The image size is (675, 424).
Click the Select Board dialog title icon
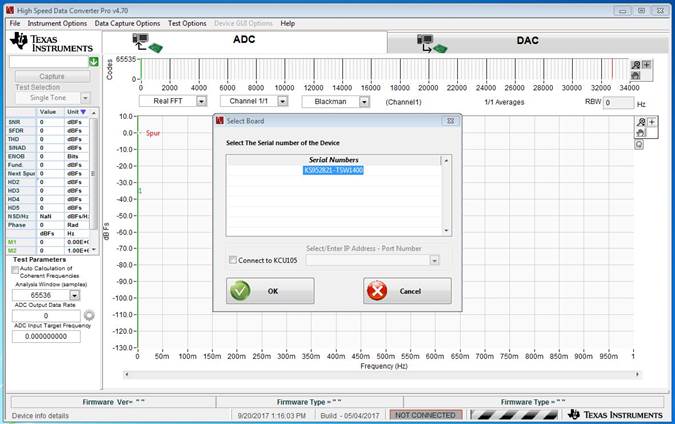point(220,121)
